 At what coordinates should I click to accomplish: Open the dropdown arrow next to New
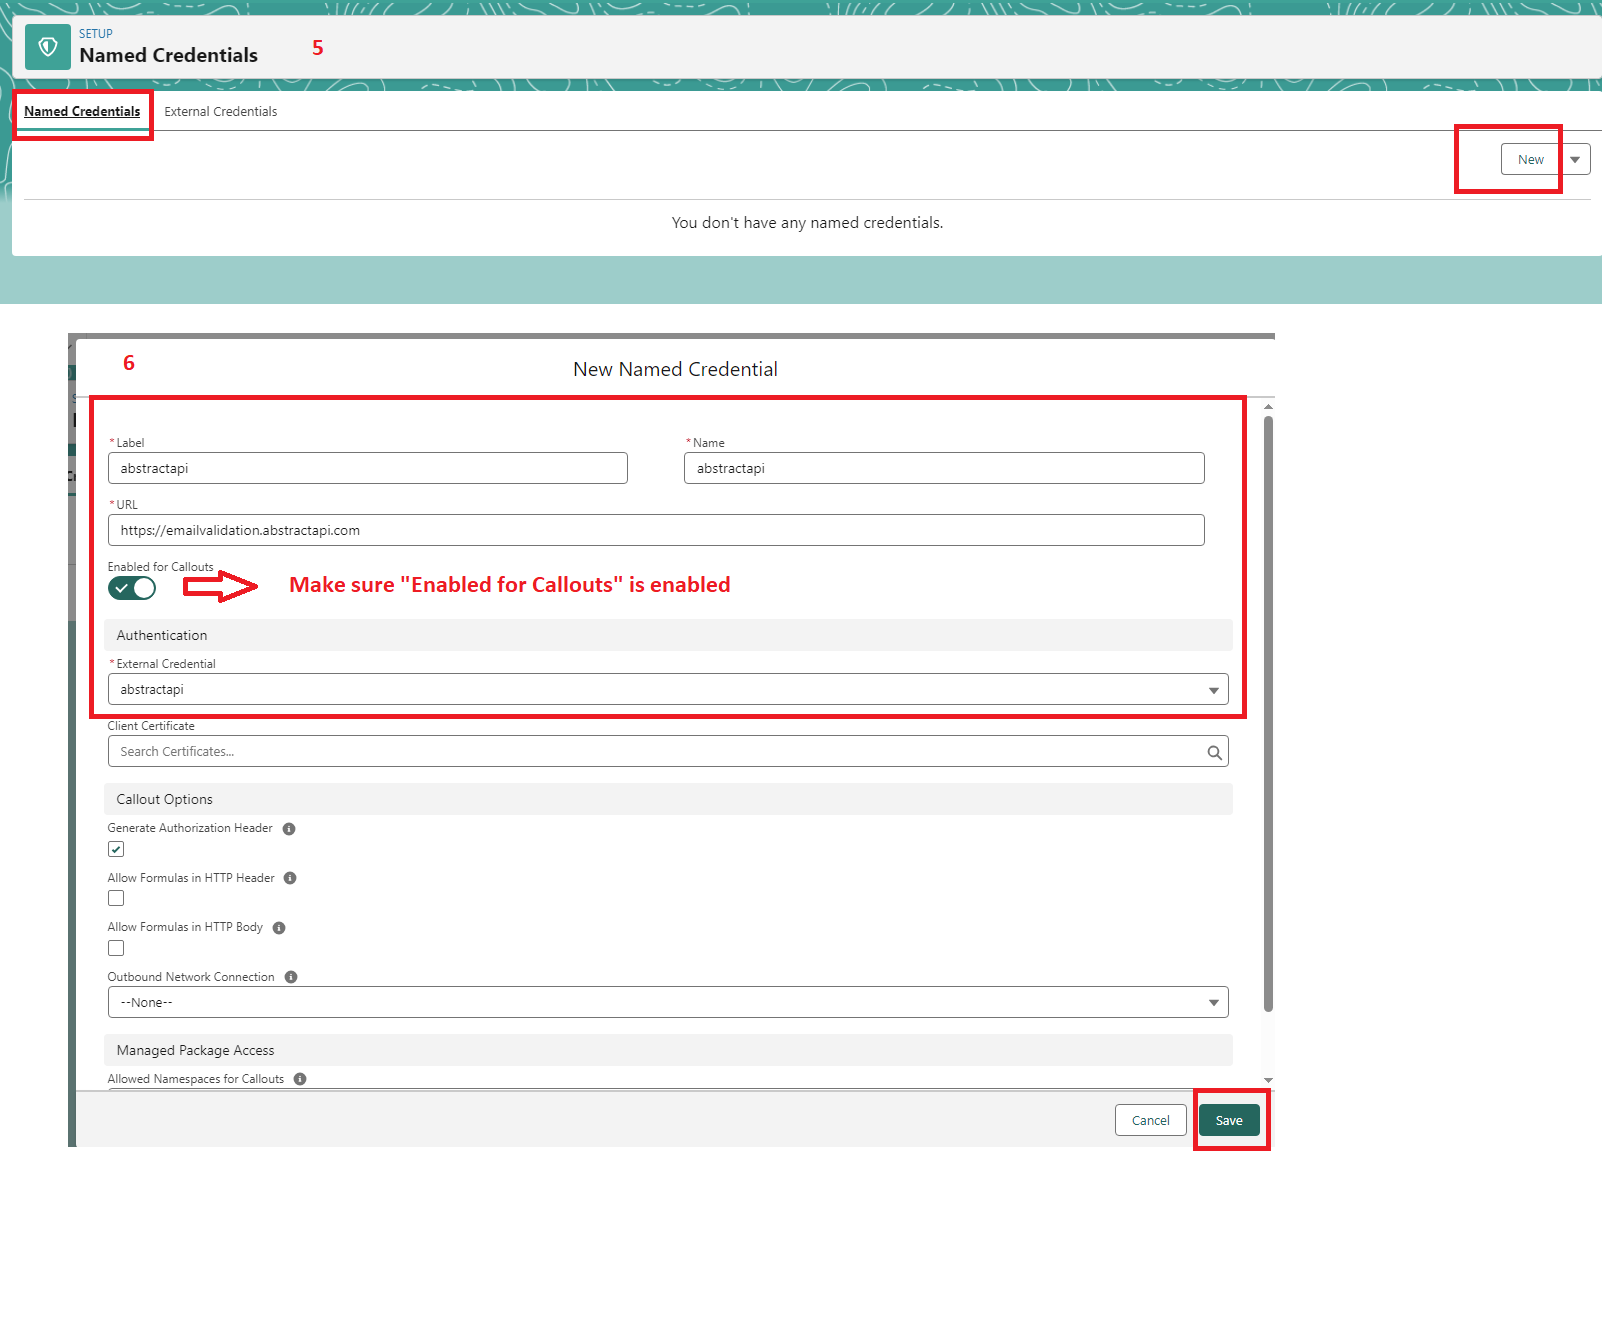click(1575, 160)
